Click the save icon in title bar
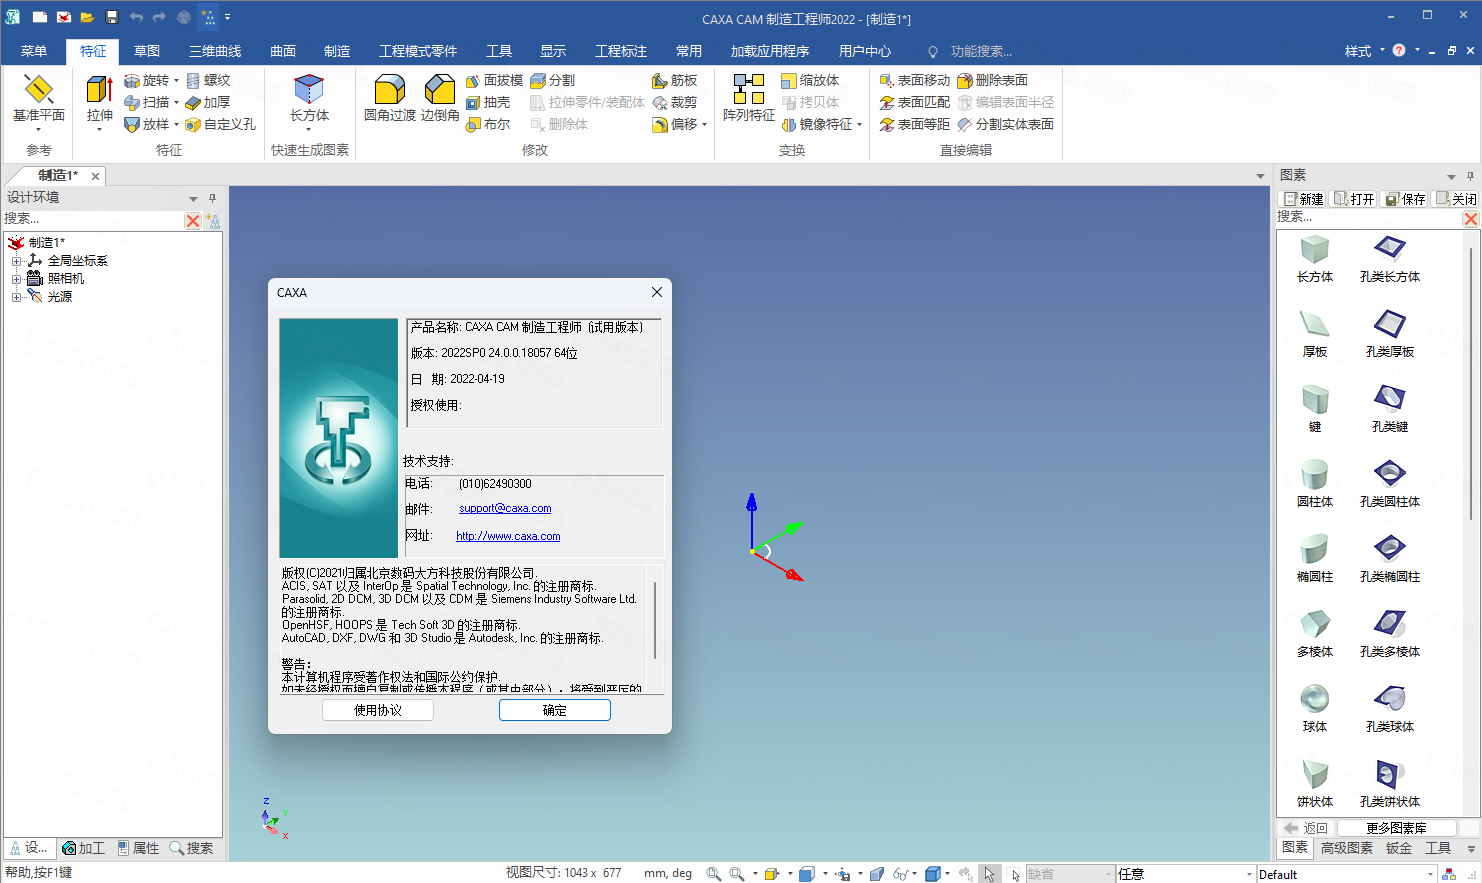Viewport: 1482px width, 883px height. [111, 17]
